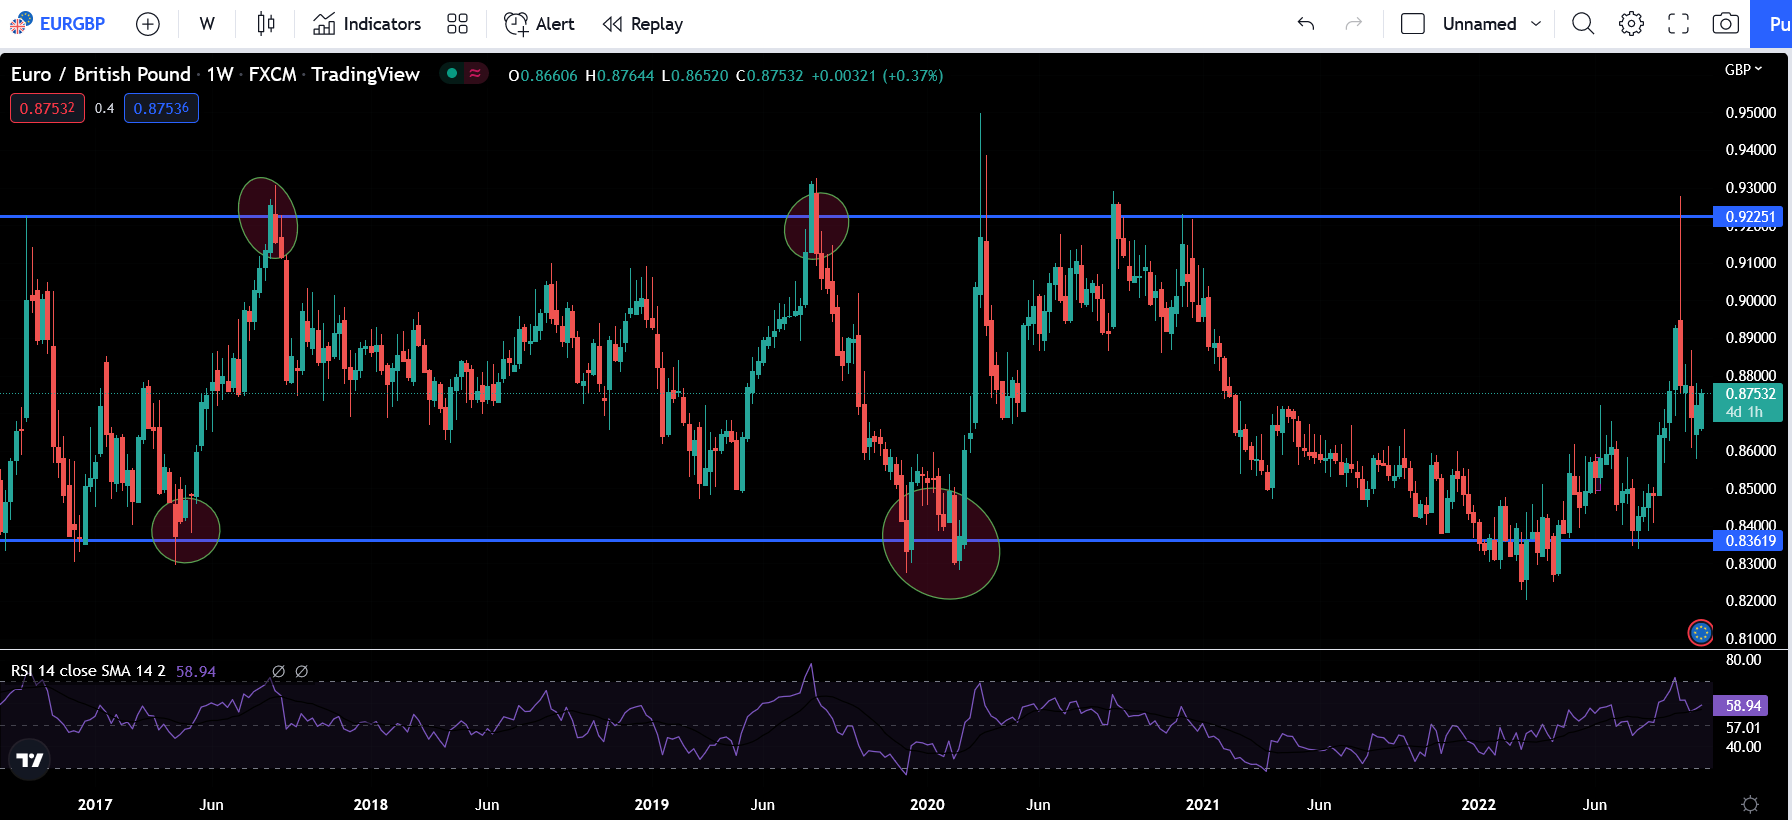Viewport: 1792px width, 820px height.
Task: Open the candlestick chart style selector
Action: pos(266,24)
